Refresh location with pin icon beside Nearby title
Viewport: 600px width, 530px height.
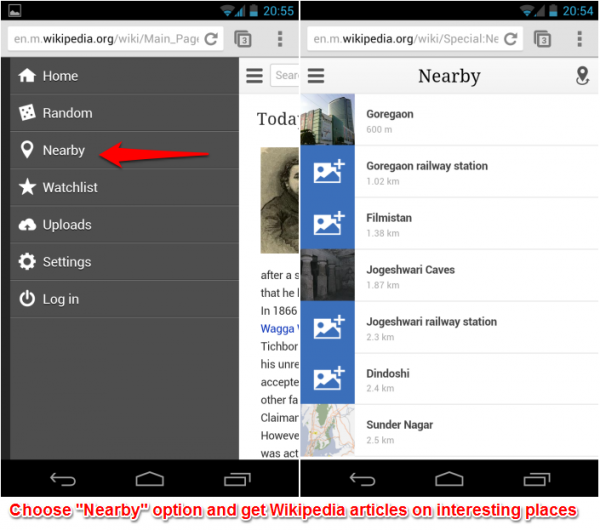pos(582,76)
